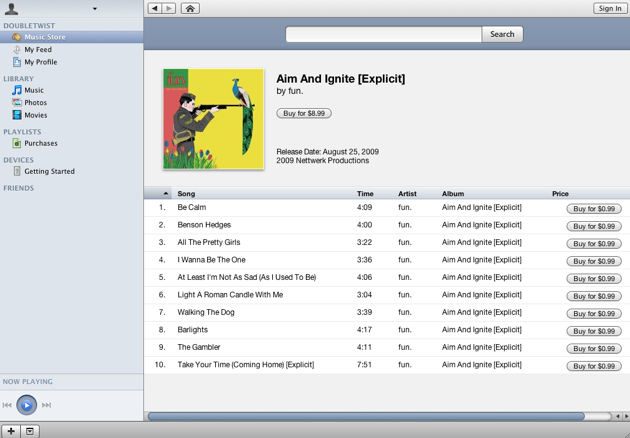Buy At Least I'm Not As Sad
This screenshot has width=630, height=438.
[594, 278]
